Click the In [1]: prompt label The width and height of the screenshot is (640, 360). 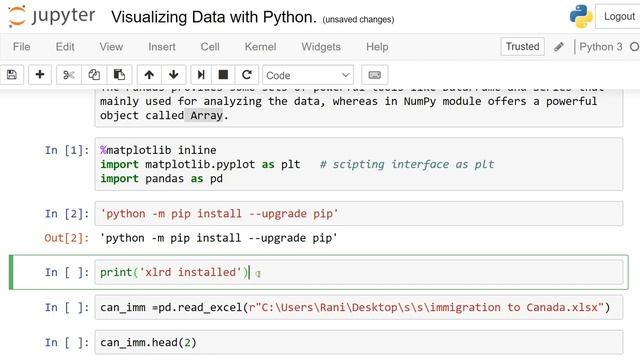[x=67, y=150]
